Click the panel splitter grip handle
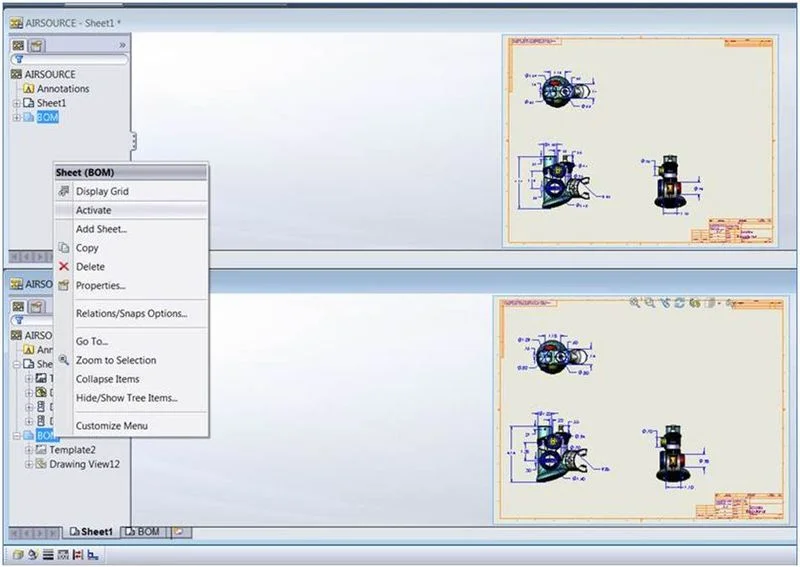The height and width of the screenshot is (567, 800). [x=134, y=141]
